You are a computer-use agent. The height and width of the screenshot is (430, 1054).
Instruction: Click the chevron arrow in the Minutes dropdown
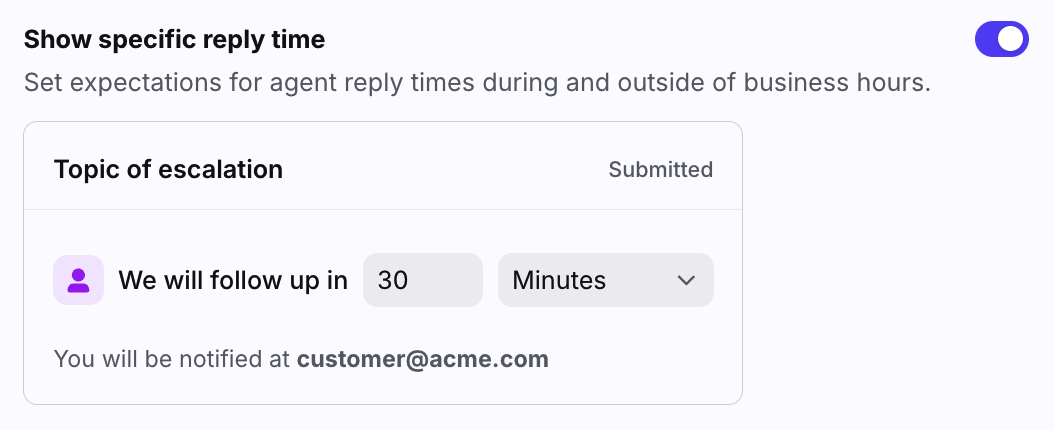coord(686,280)
